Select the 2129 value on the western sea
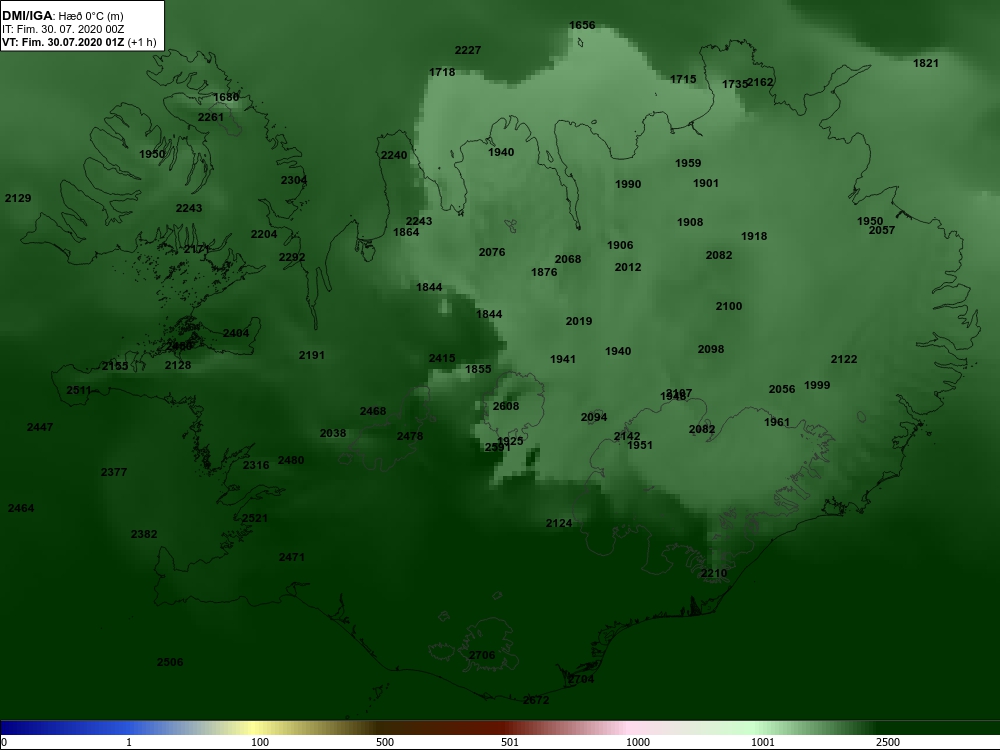The height and width of the screenshot is (750, 1000). (18, 198)
